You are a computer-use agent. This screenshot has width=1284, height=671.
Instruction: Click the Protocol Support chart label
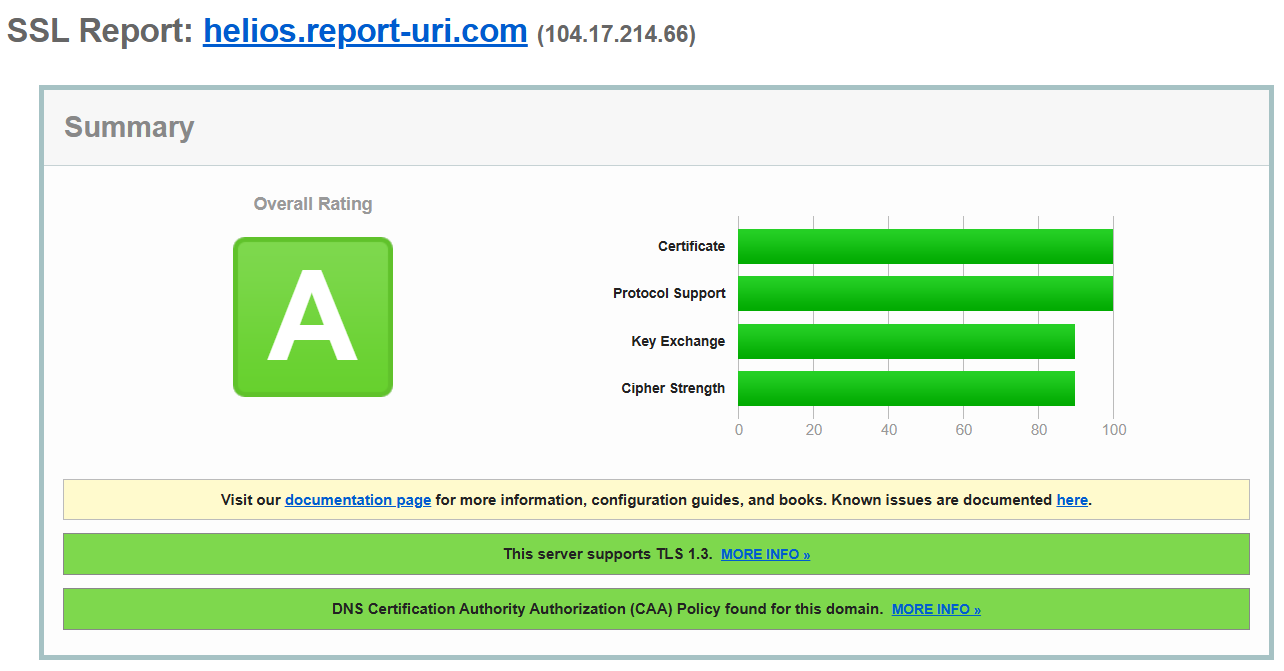pyautogui.click(x=669, y=294)
